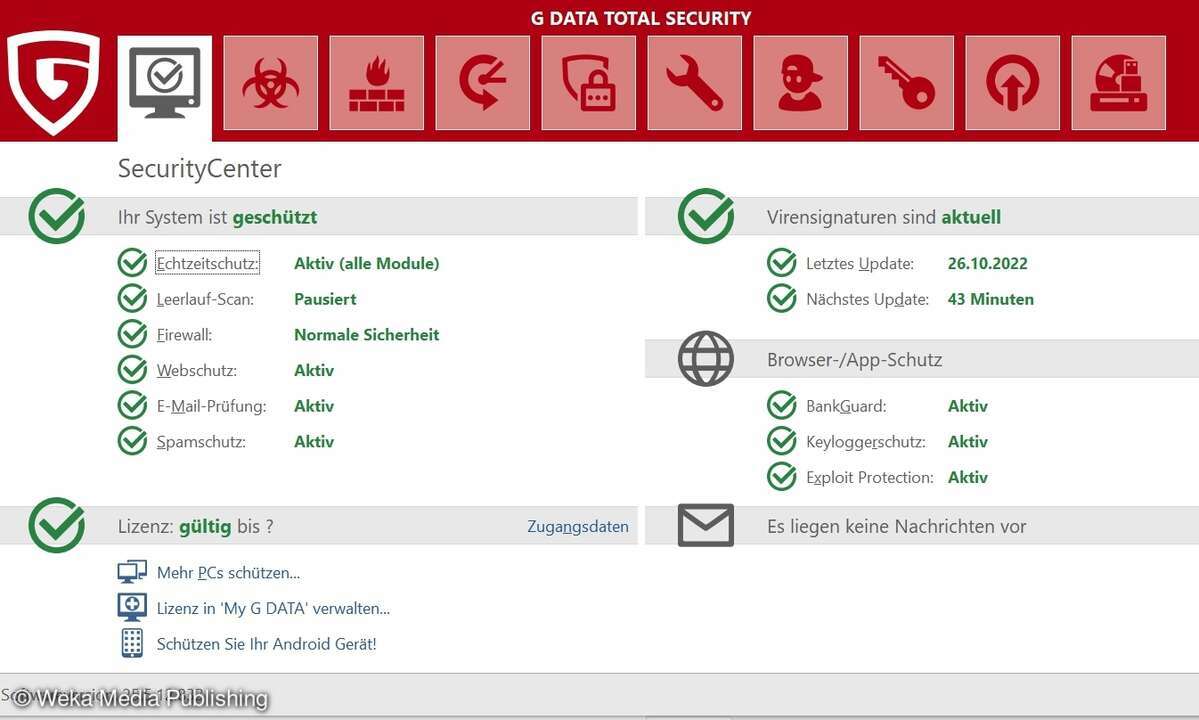Open the virus protection biohazard icon
This screenshot has height=720, width=1199.
pos(271,83)
